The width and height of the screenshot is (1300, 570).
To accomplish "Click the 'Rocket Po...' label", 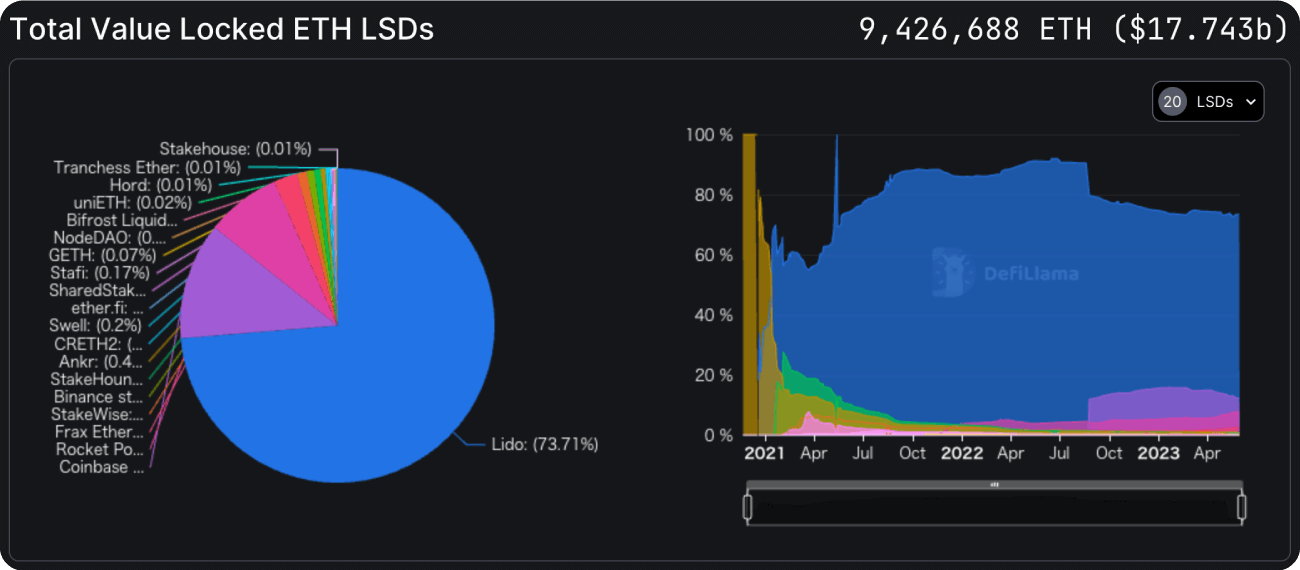I will [100, 450].
